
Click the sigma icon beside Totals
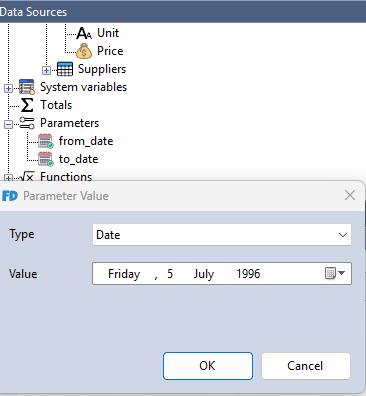pos(27,105)
